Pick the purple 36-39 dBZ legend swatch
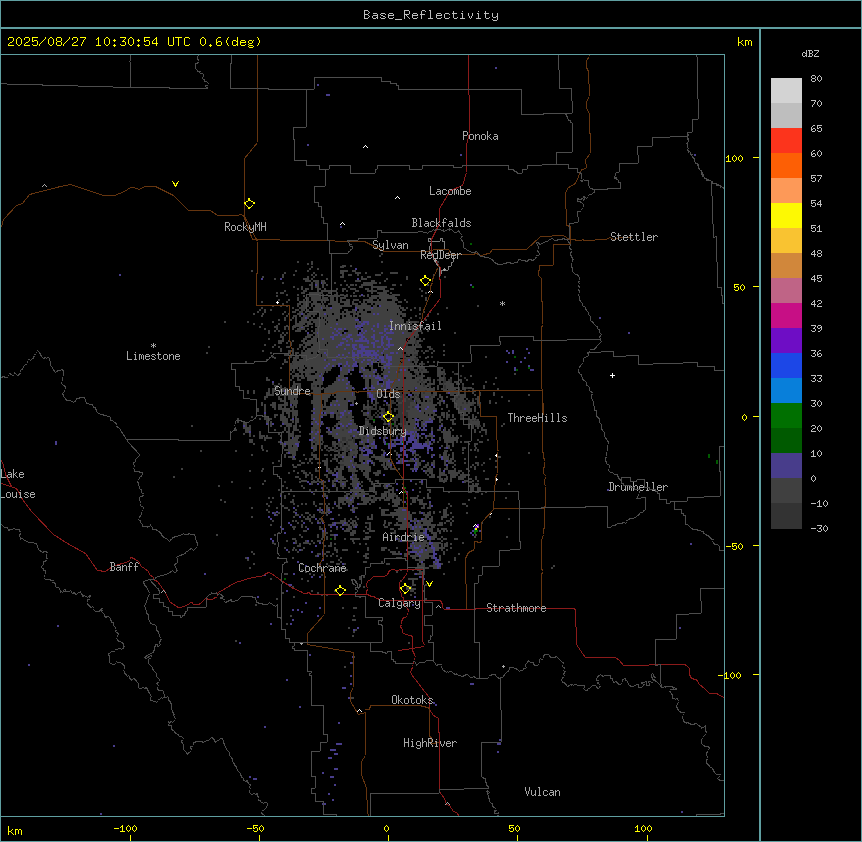 pyautogui.click(x=786, y=341)
